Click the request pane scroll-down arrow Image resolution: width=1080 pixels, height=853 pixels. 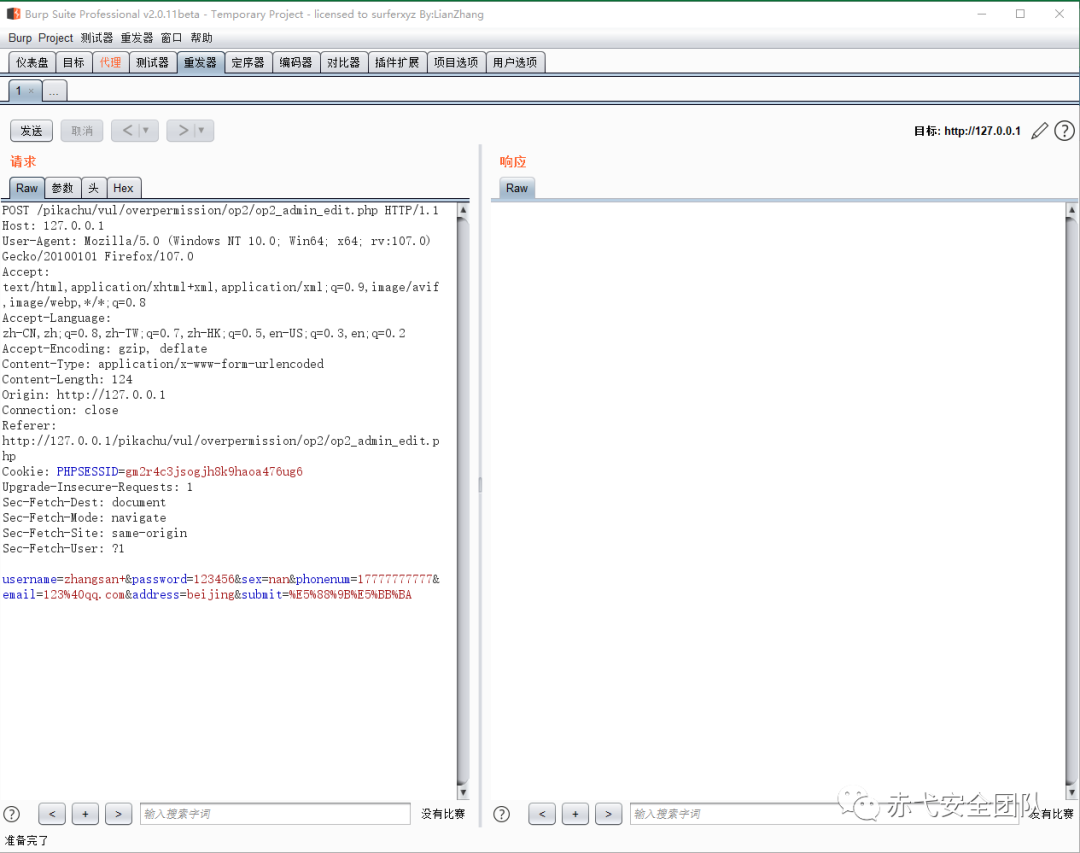463,792
